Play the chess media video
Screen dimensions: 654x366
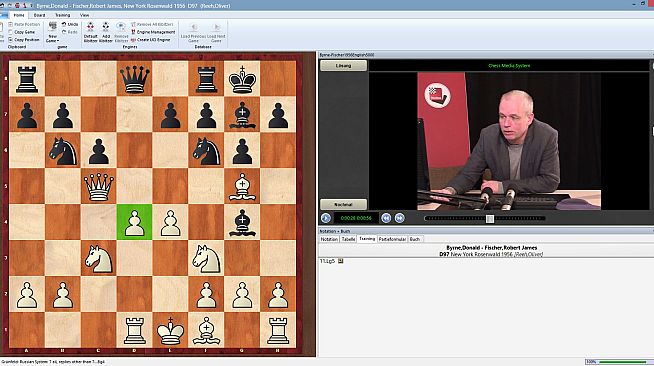326,218
